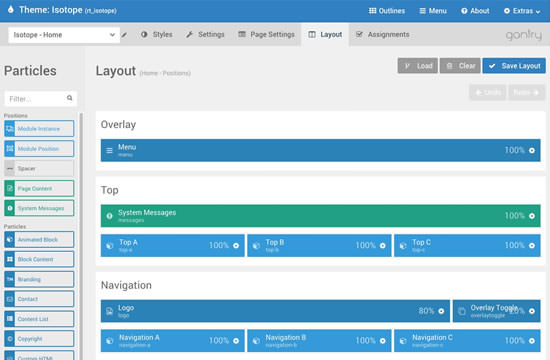Switch to the Layout tab
This screenshot has height=360, width=550.
tap(325, 34)
